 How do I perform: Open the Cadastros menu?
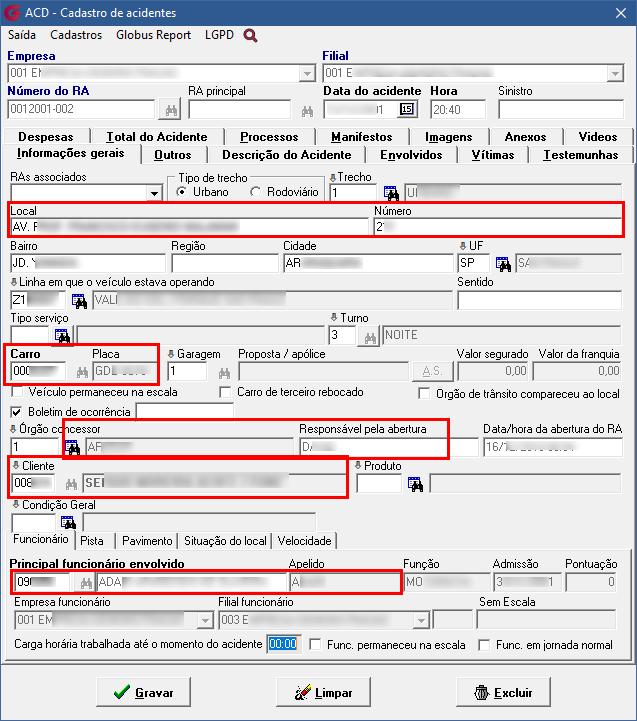(76, 35)
